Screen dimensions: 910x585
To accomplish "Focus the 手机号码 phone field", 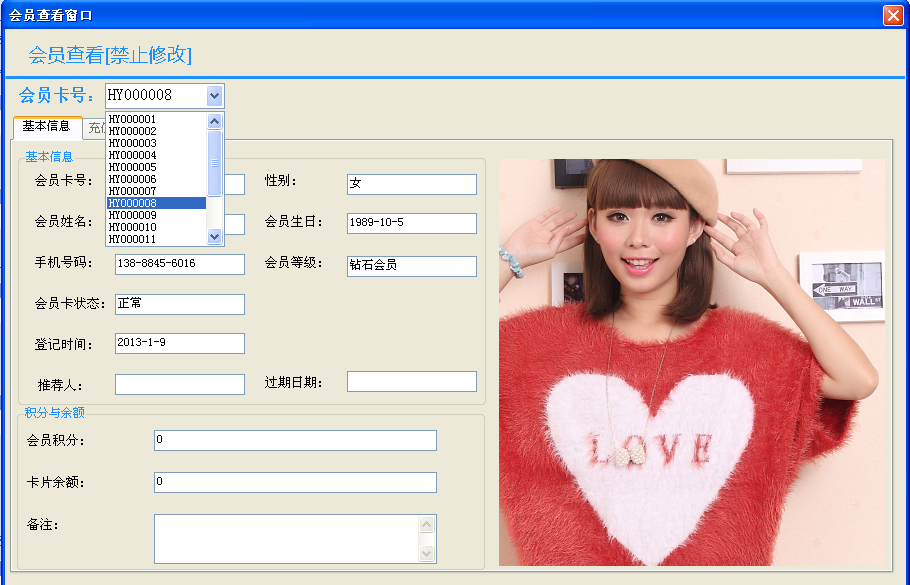I will (179, 264).
